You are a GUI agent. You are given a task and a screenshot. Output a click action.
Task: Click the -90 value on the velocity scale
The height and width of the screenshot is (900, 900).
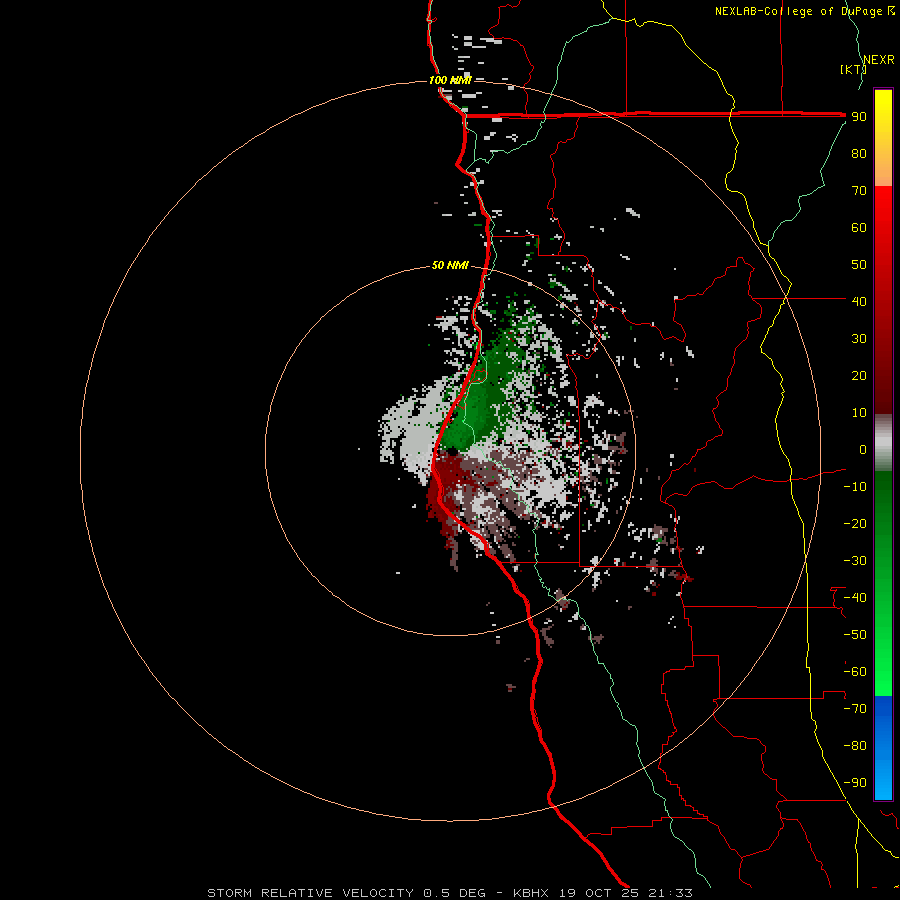pos(855,783)
